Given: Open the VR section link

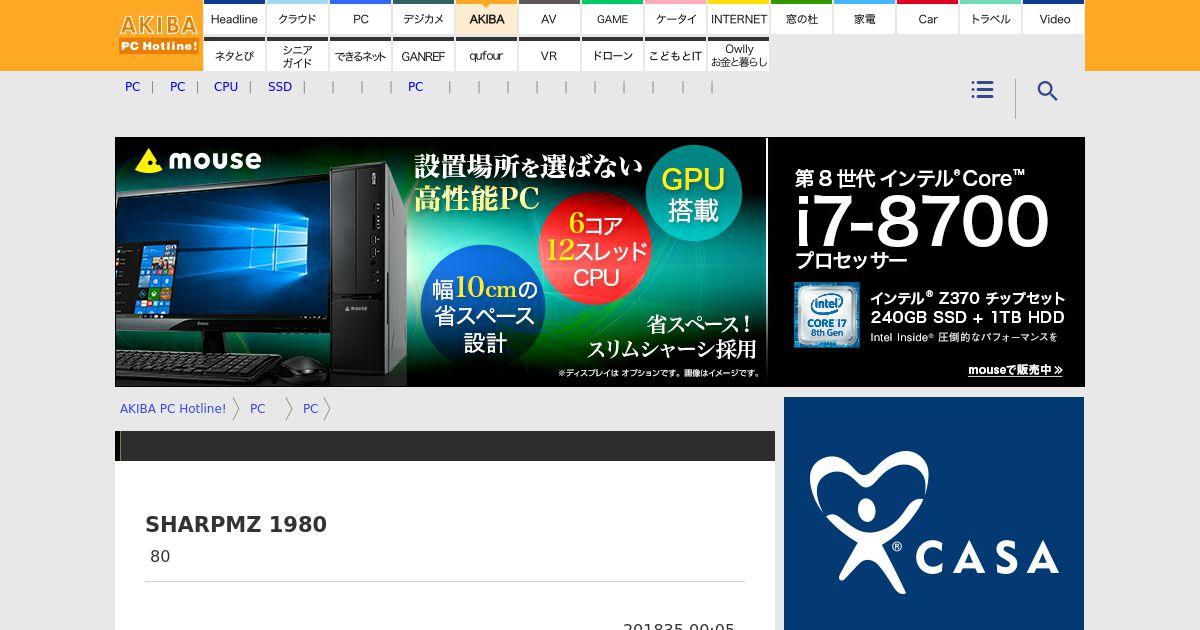Looking at the screenshot, I should coord(549,56).
